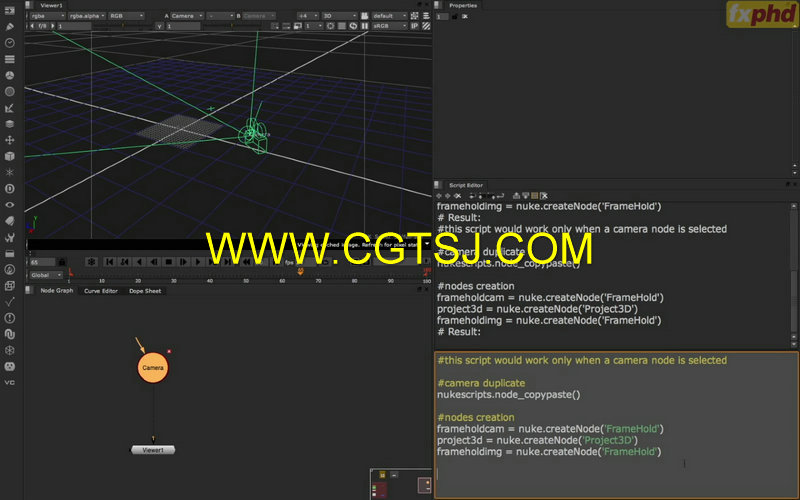The width and height of the screenshot is (800, 500).
Task: Run the script with the return-arrow icon
Action: (x=501, y=196)
